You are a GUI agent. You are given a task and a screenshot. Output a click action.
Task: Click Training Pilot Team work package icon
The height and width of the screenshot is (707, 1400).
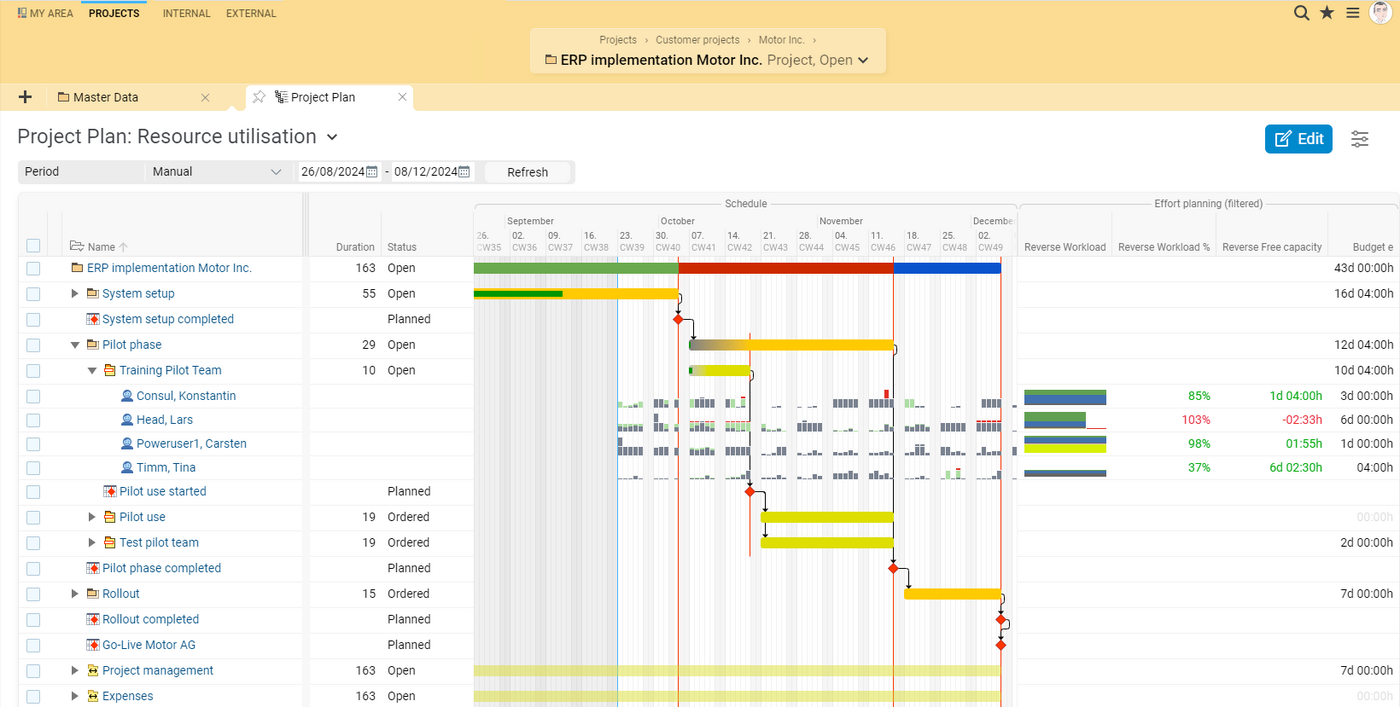coord(110,370)
